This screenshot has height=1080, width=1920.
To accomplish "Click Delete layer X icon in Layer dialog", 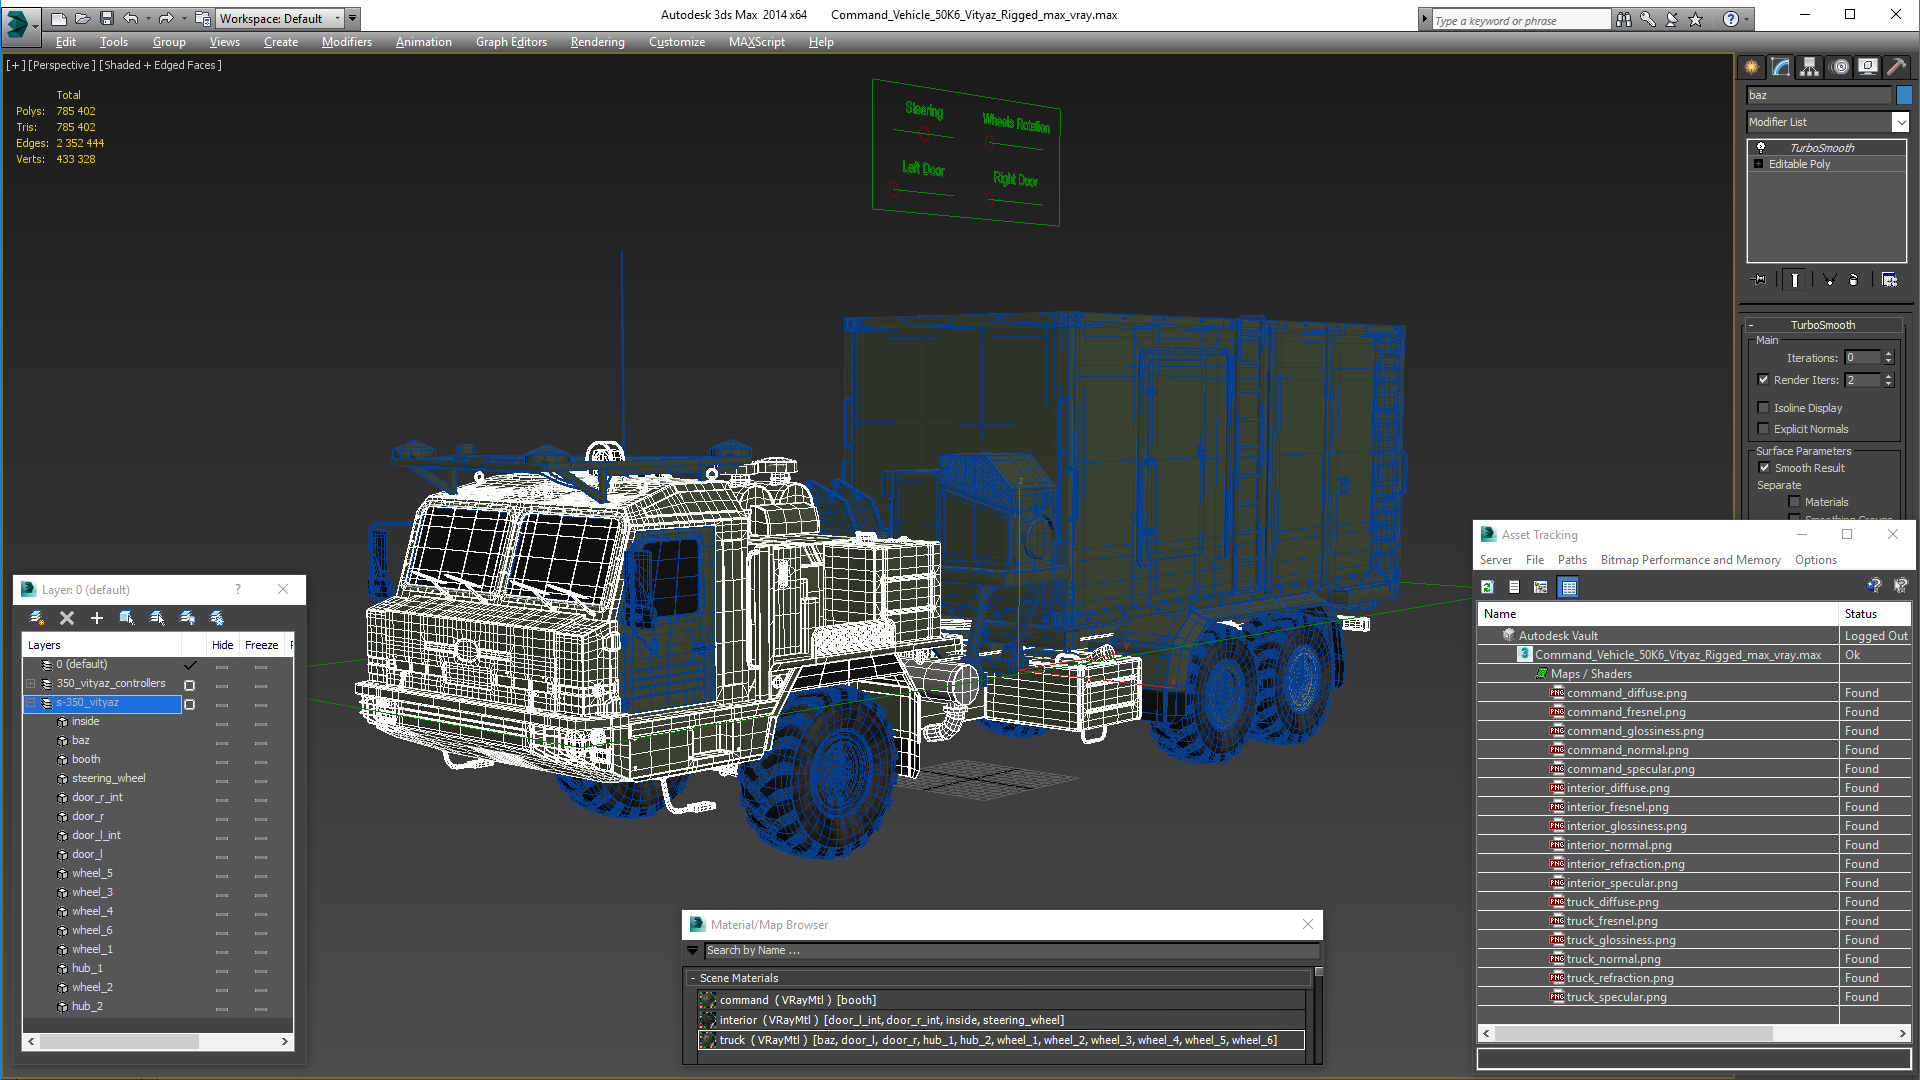I will coord(67,618).
